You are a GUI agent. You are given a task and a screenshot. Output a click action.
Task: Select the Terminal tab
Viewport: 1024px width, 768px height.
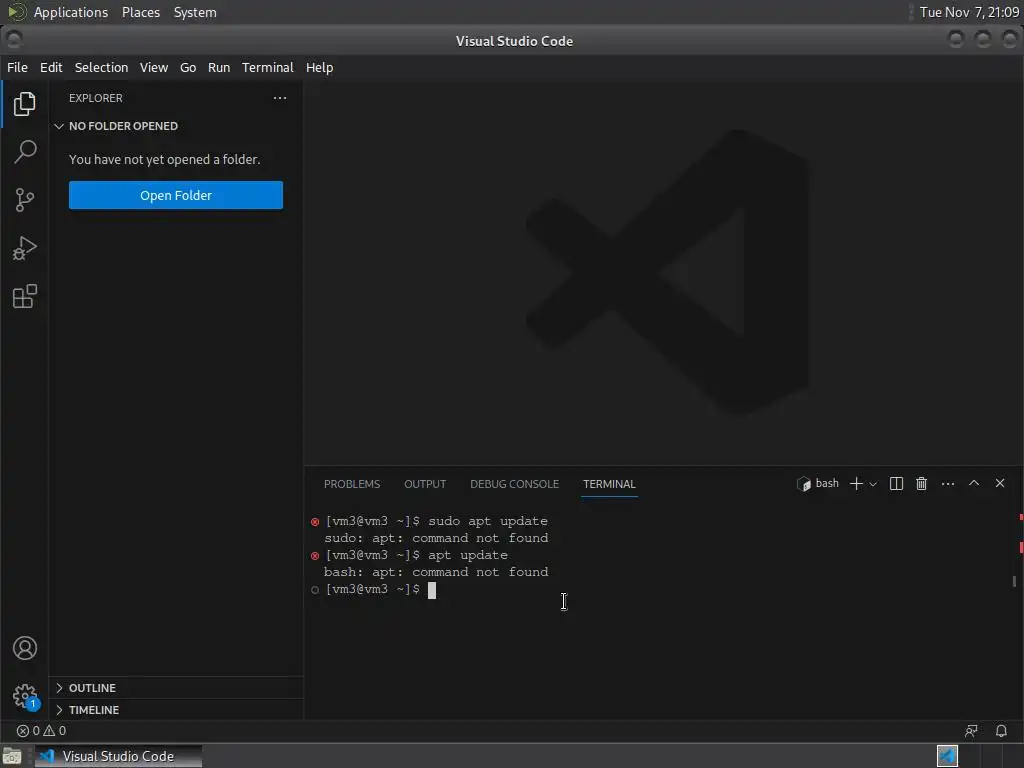click(609, 484)
